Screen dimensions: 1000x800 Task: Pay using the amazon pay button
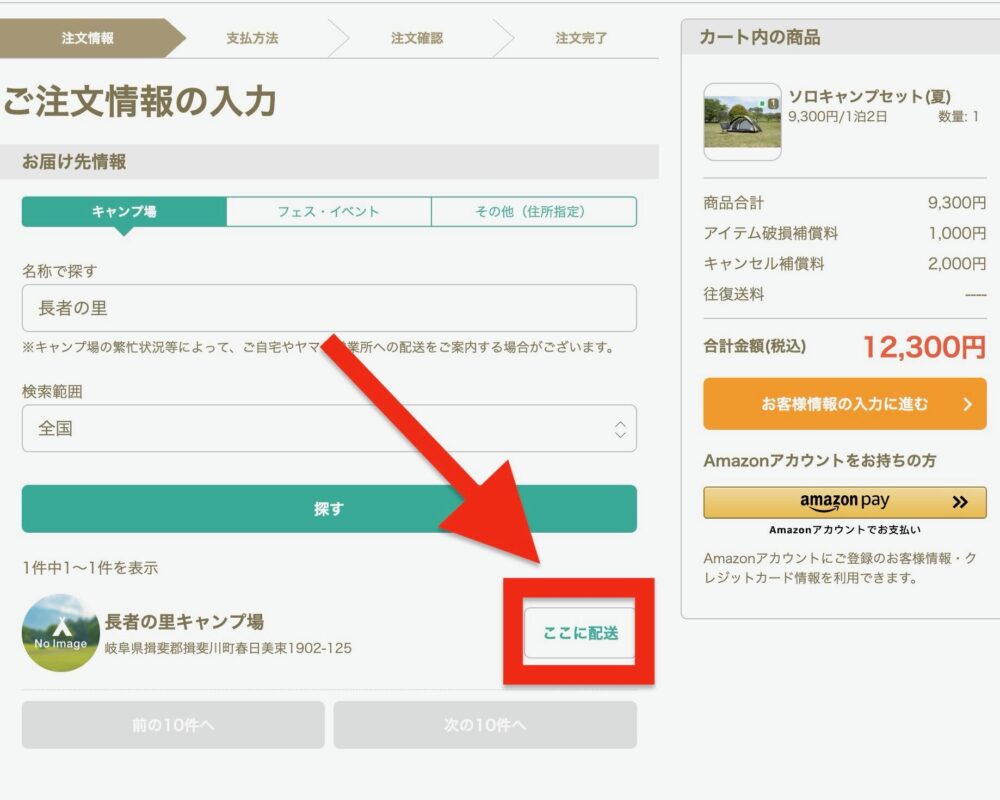click(844, 502)
